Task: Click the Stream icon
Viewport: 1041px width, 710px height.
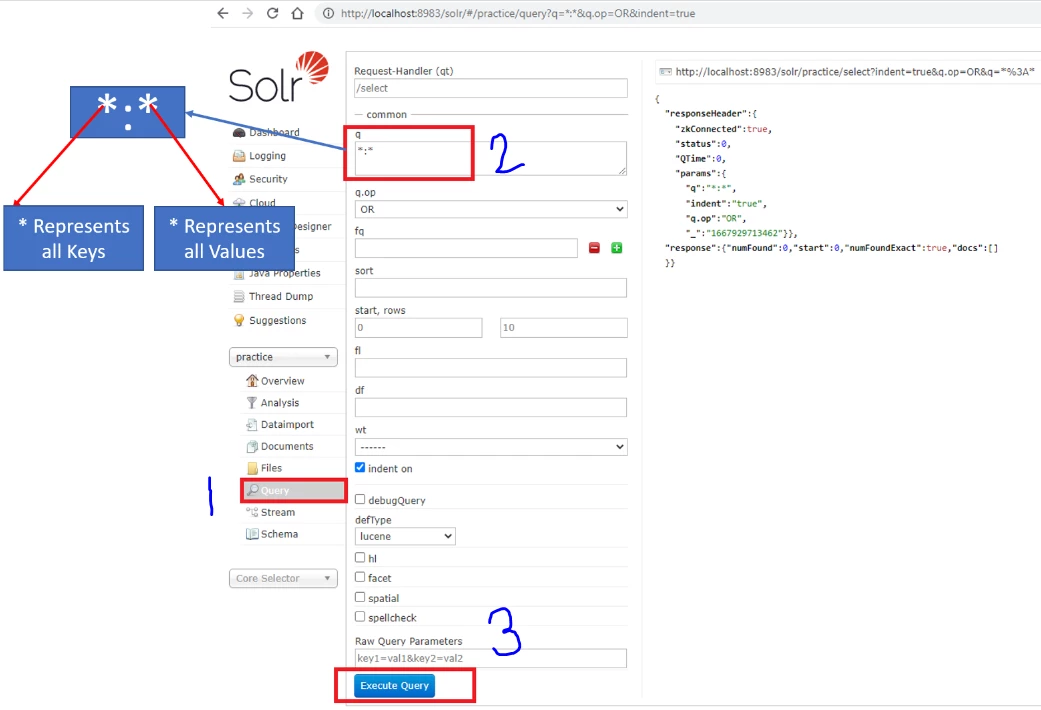Action: pos(252,512)
